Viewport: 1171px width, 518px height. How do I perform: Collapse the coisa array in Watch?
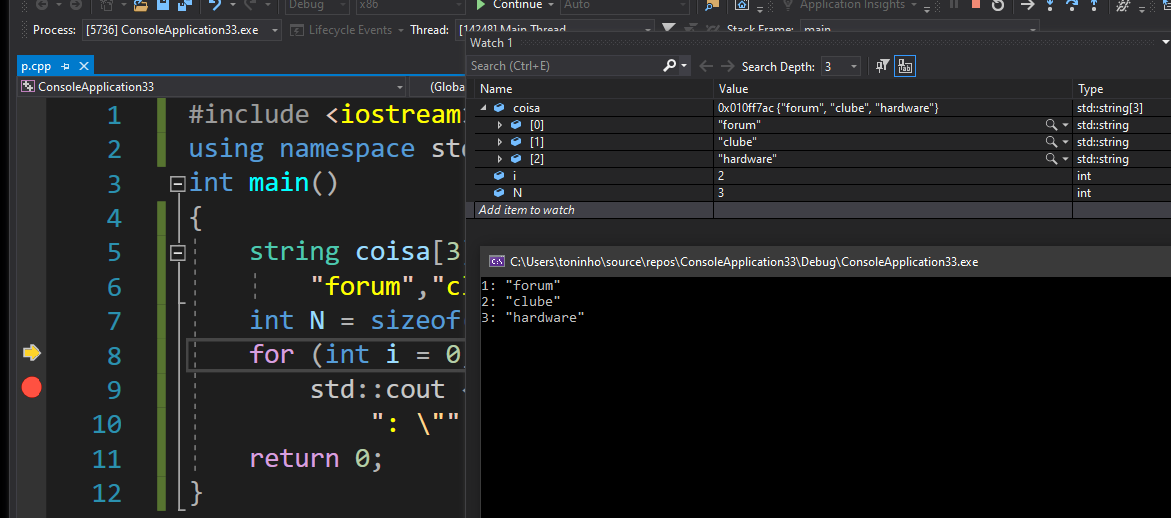tap(484, 108)
